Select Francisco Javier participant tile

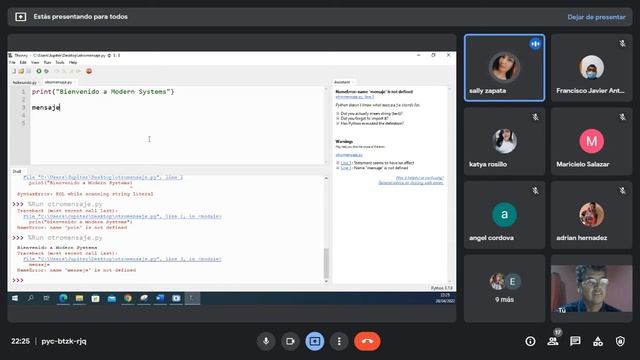pyautogui.click(x=591, y=68)
